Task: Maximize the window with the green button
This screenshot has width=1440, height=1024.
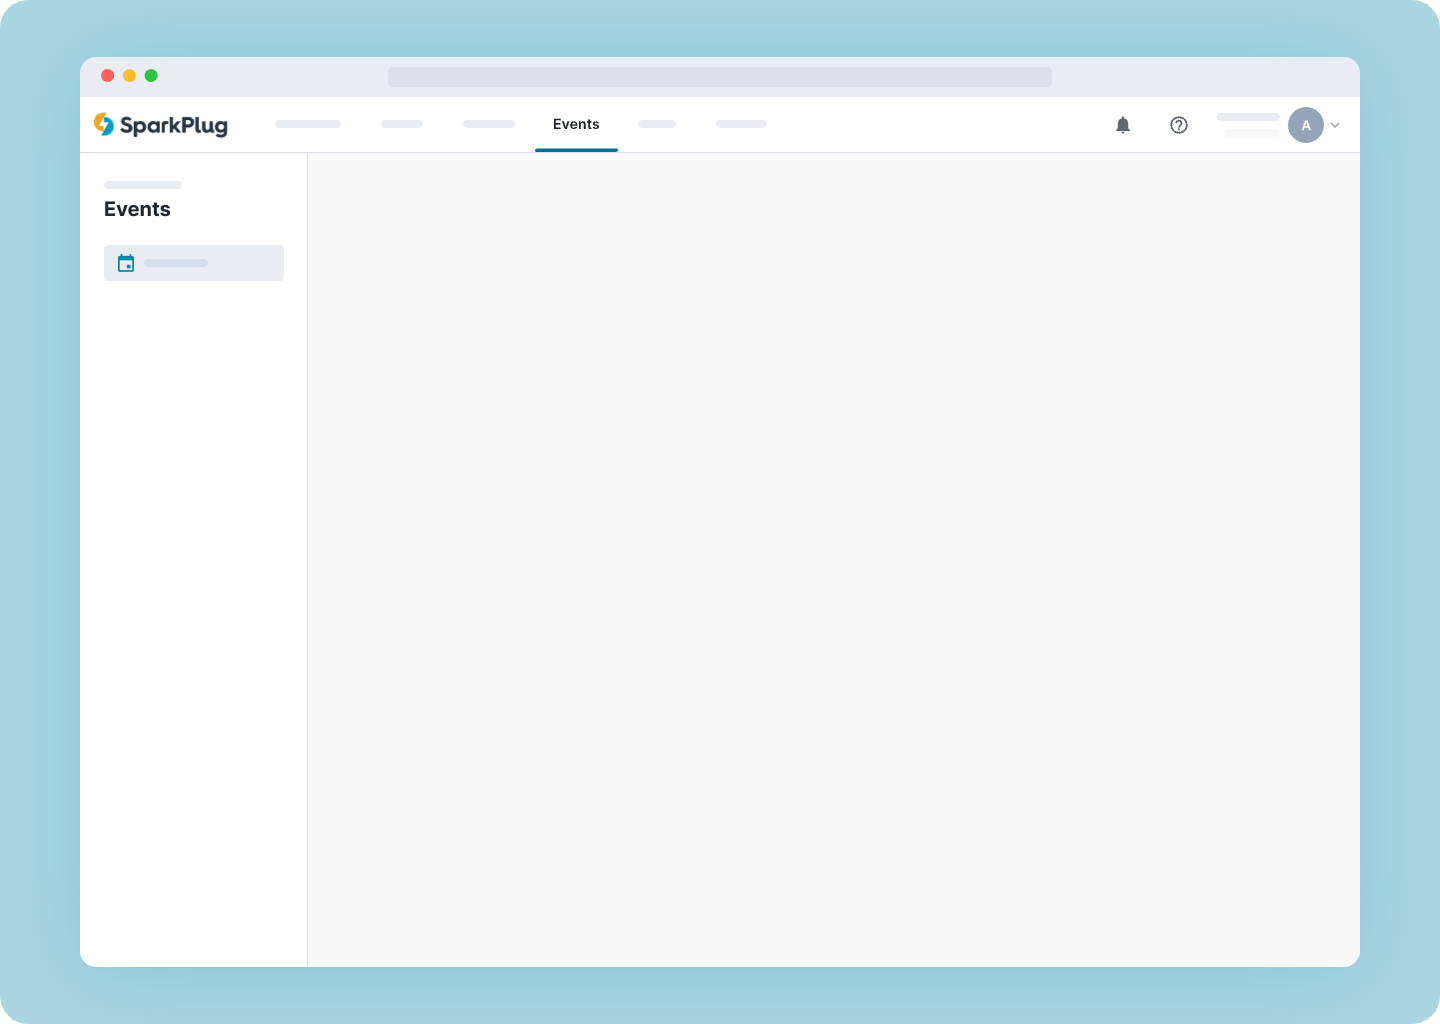Action: click(x=151, y=76)
